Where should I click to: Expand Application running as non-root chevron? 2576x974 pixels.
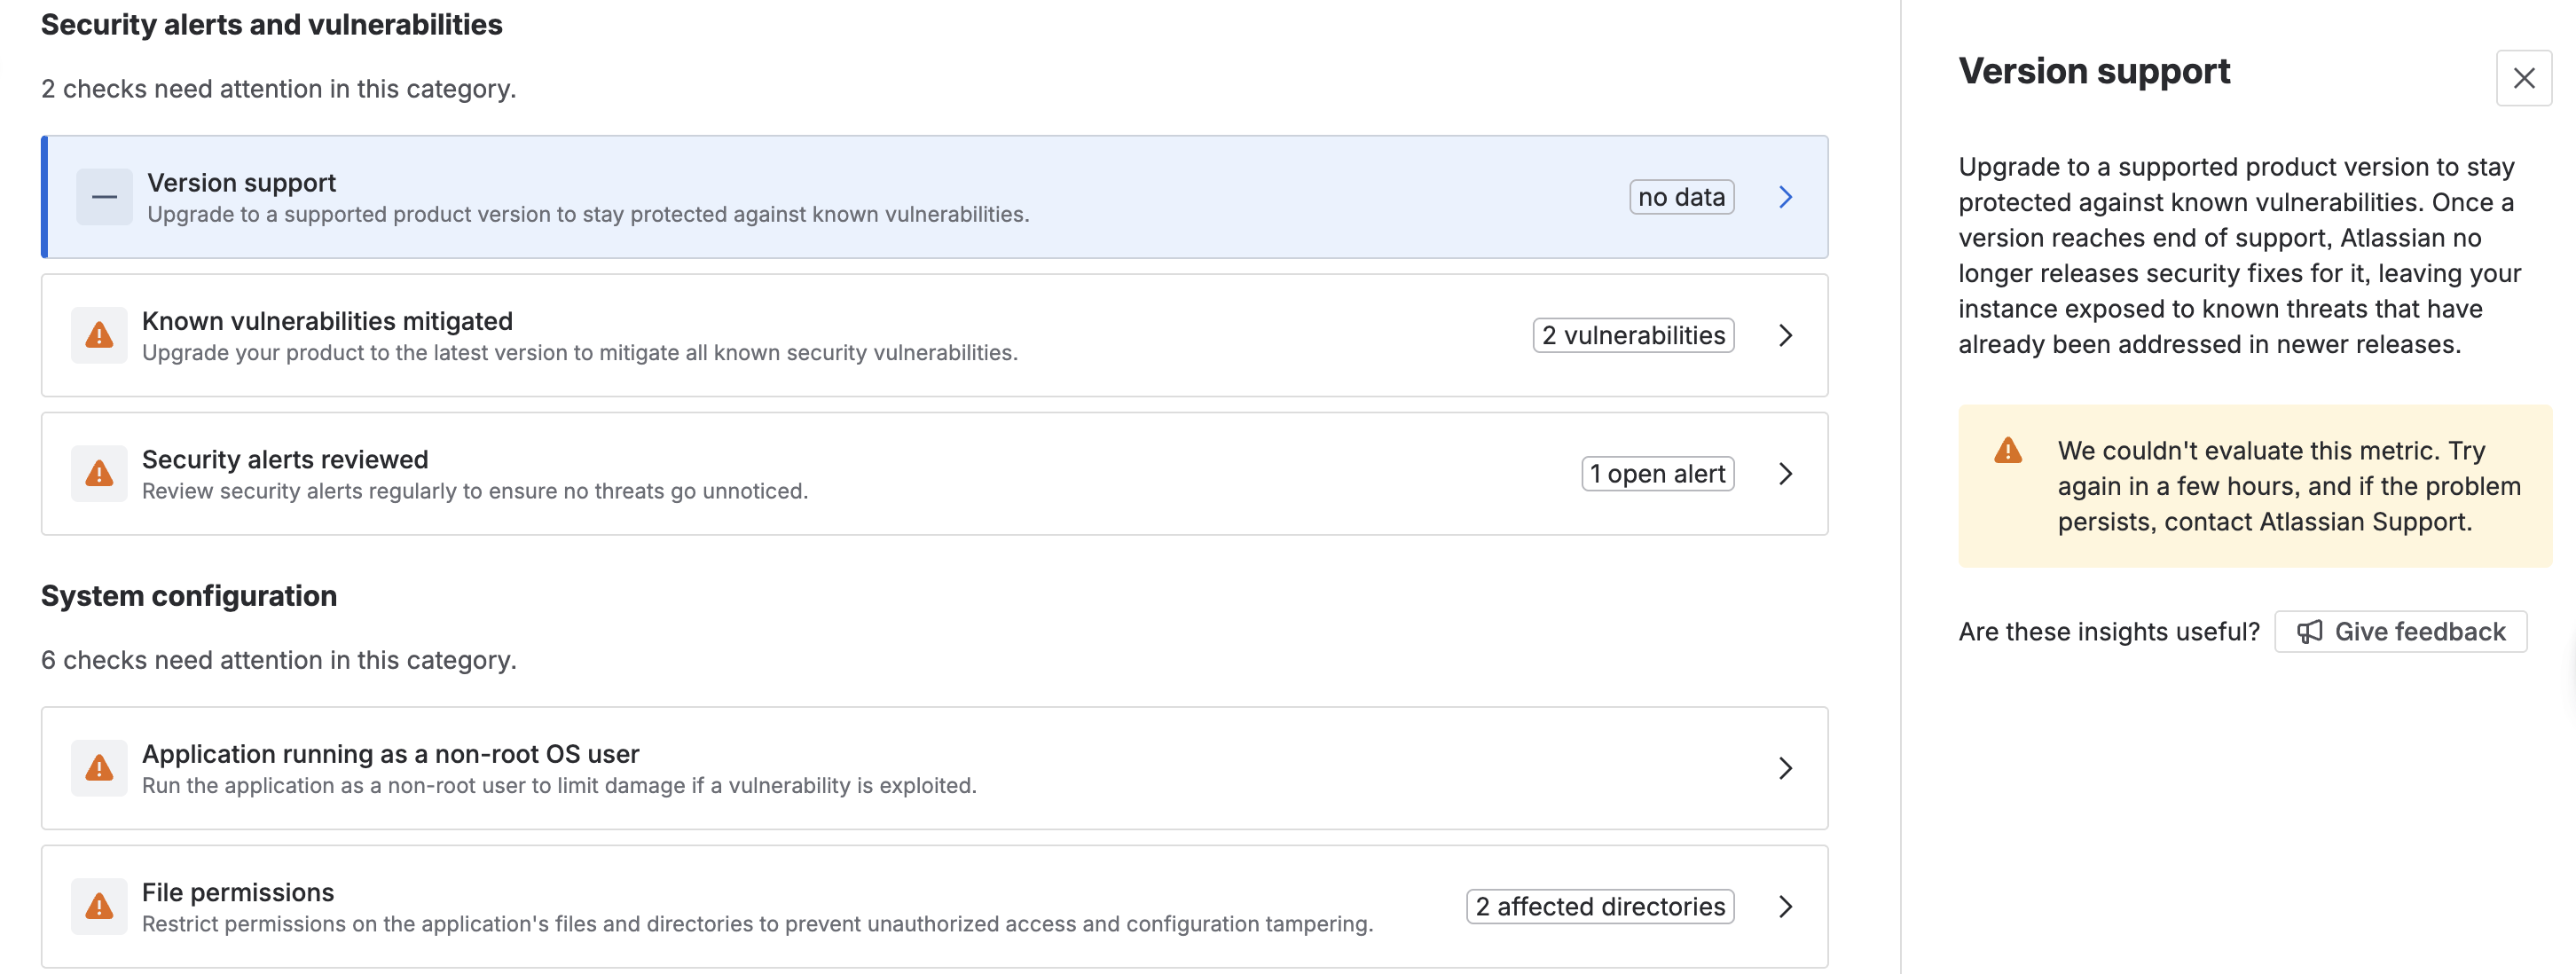click(x=1785, y=768)
